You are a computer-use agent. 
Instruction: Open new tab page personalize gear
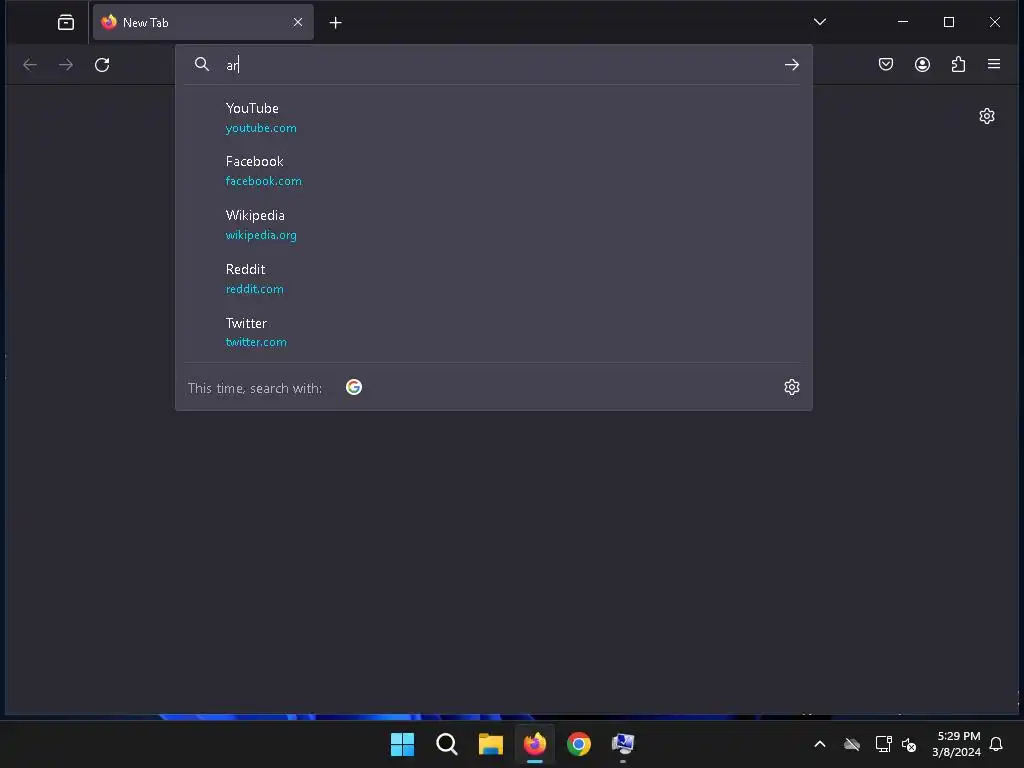click(x=987, y=116)
